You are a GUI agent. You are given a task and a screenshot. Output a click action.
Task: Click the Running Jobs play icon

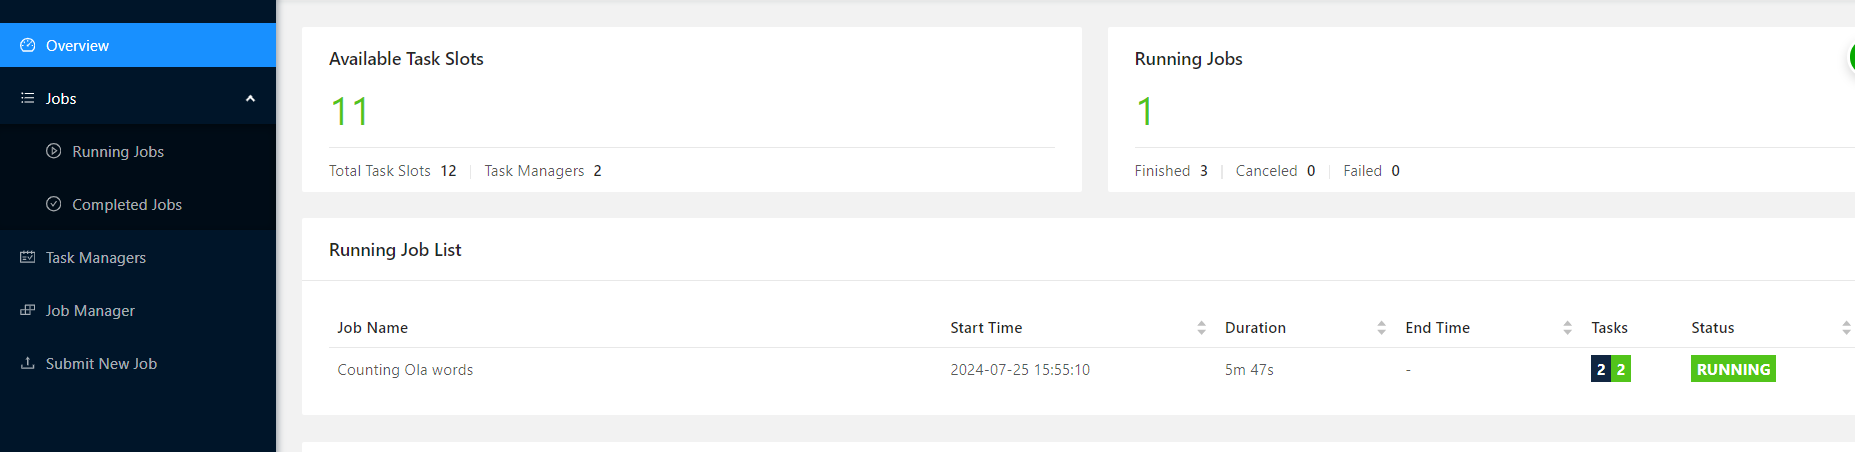(54, 151)
